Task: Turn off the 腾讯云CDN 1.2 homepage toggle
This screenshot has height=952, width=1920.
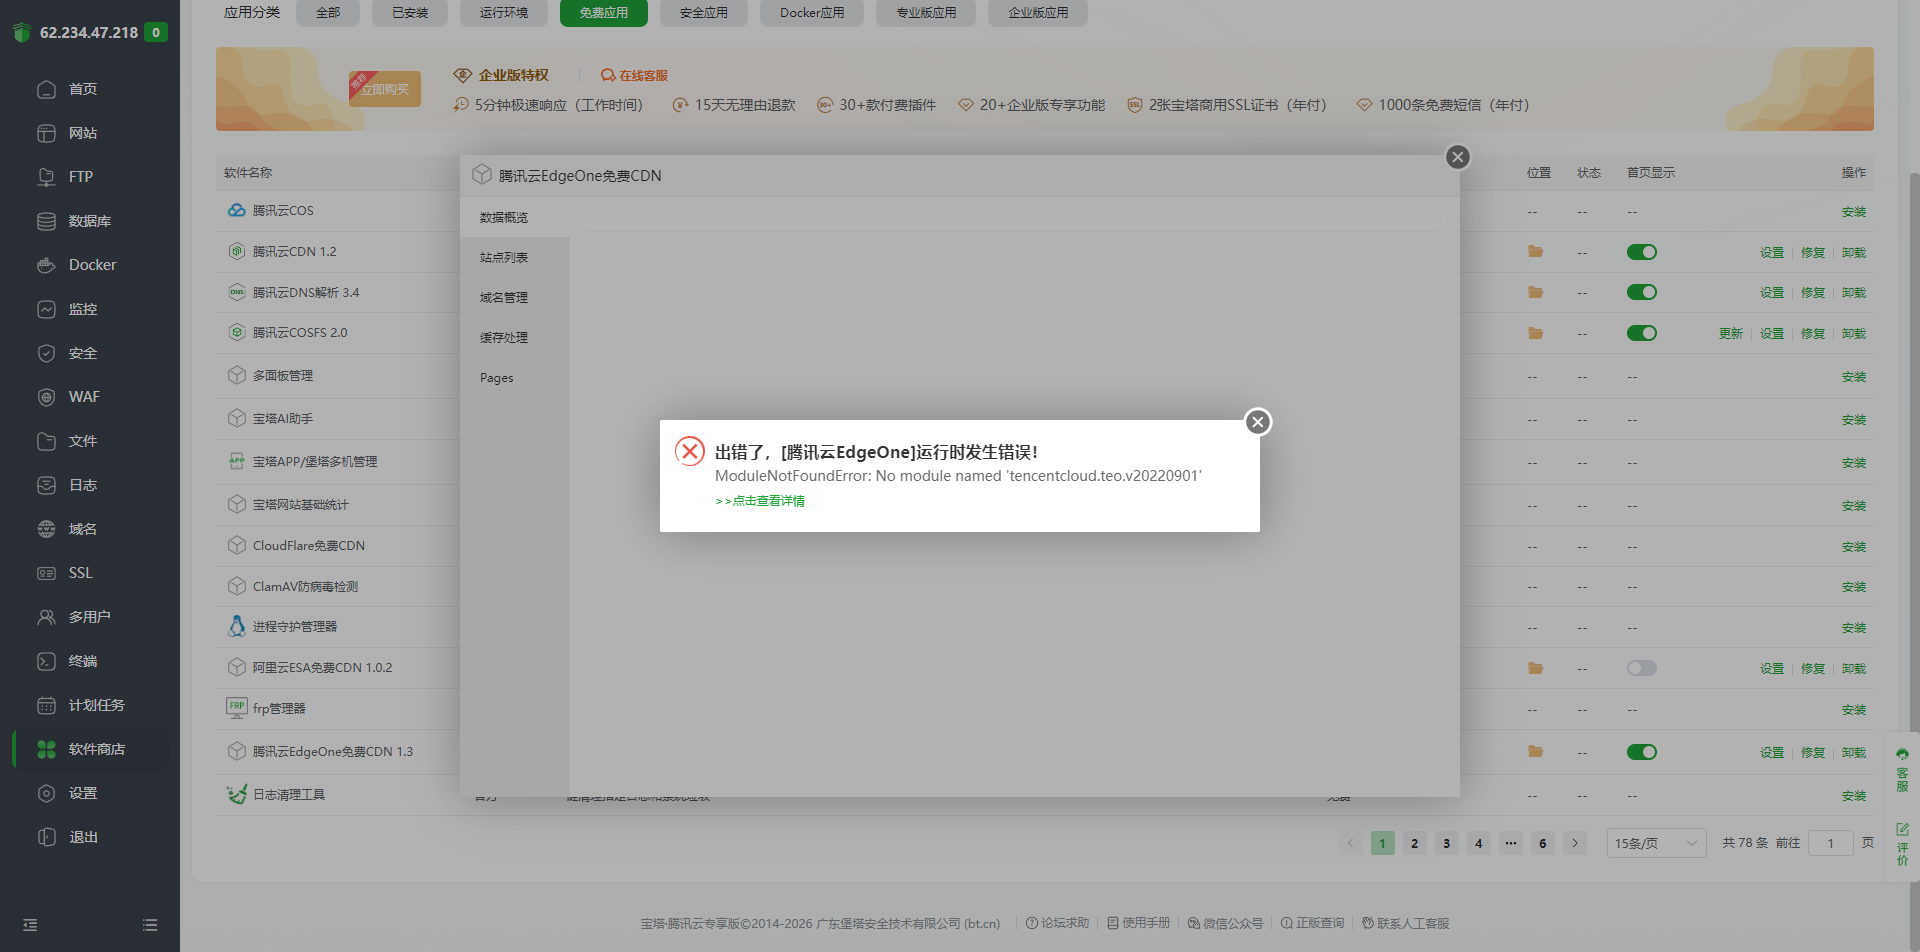Action: (1642, 251)
